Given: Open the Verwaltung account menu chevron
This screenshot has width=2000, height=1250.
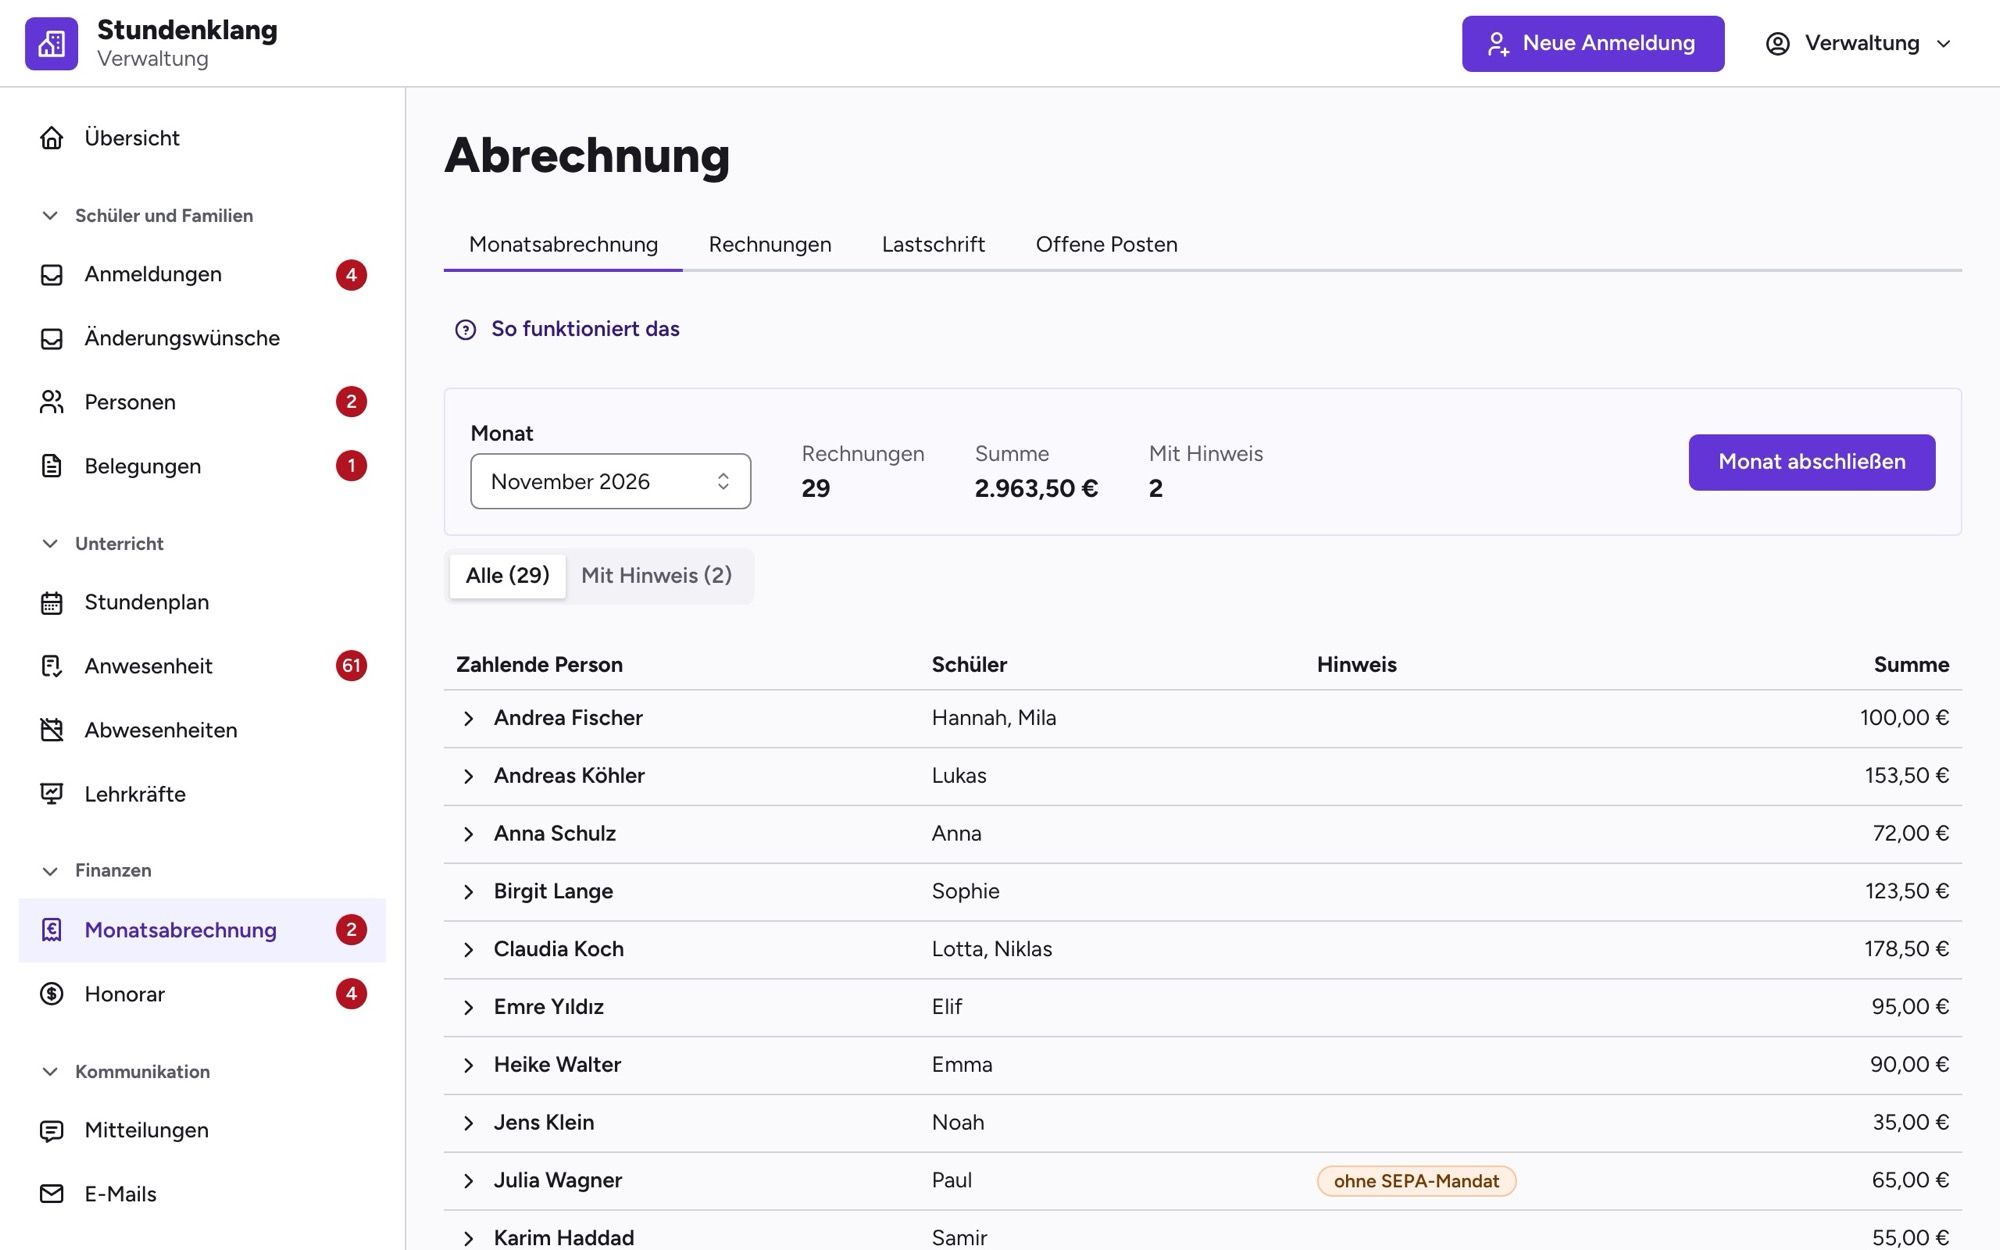Looking at the screenshot, I should [1943, 44].
